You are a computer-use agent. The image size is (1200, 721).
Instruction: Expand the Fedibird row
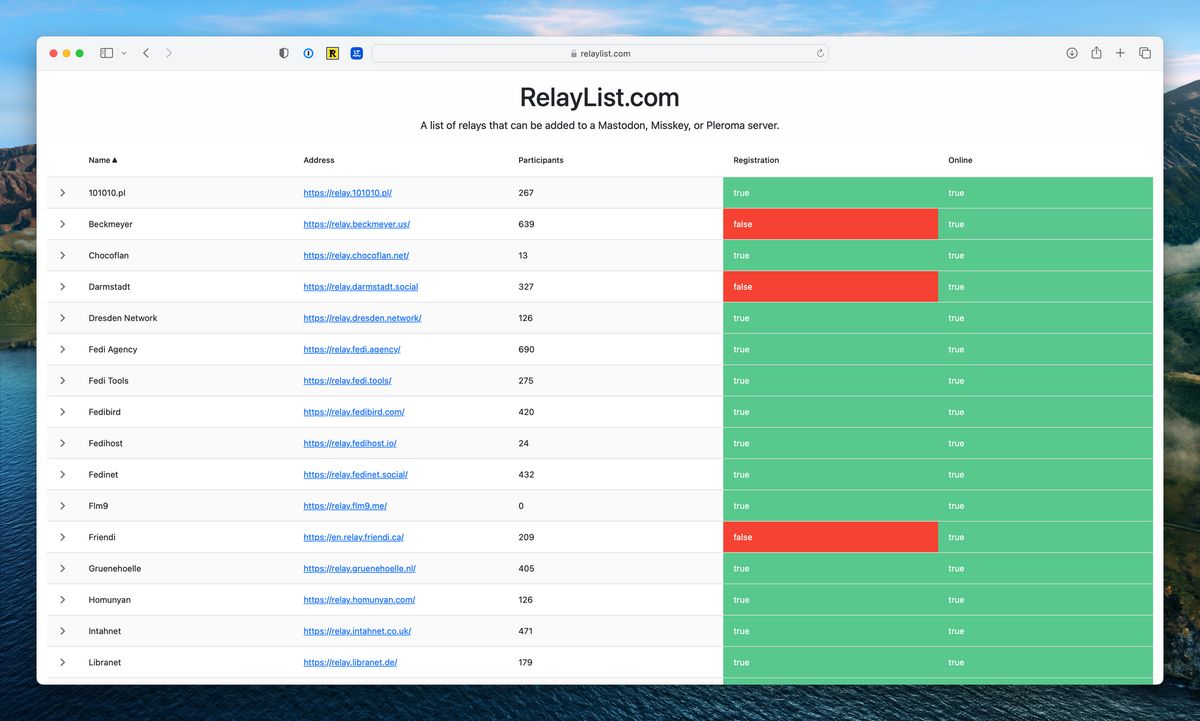62,412
